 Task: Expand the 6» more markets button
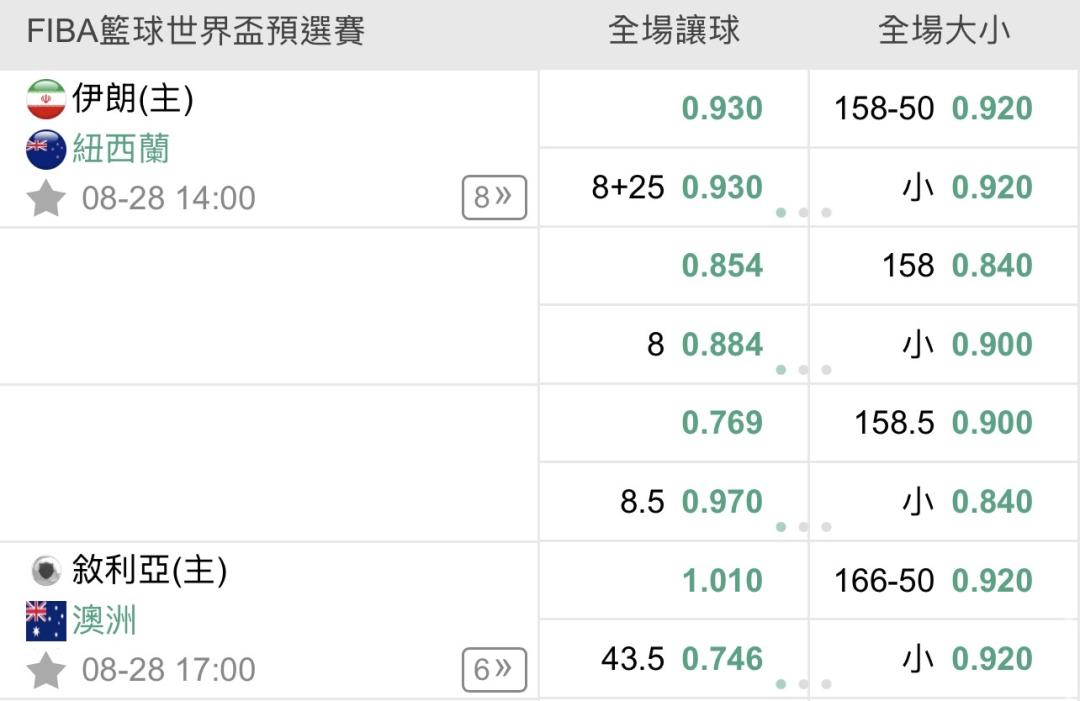494,670
